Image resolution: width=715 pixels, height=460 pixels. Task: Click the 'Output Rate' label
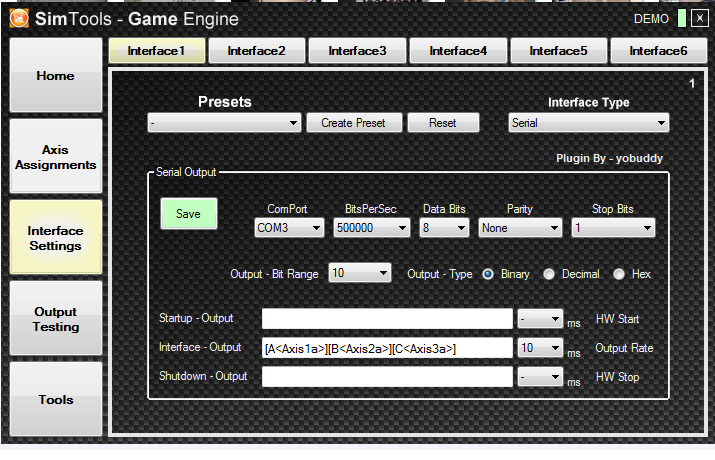[x=624, y=348]
